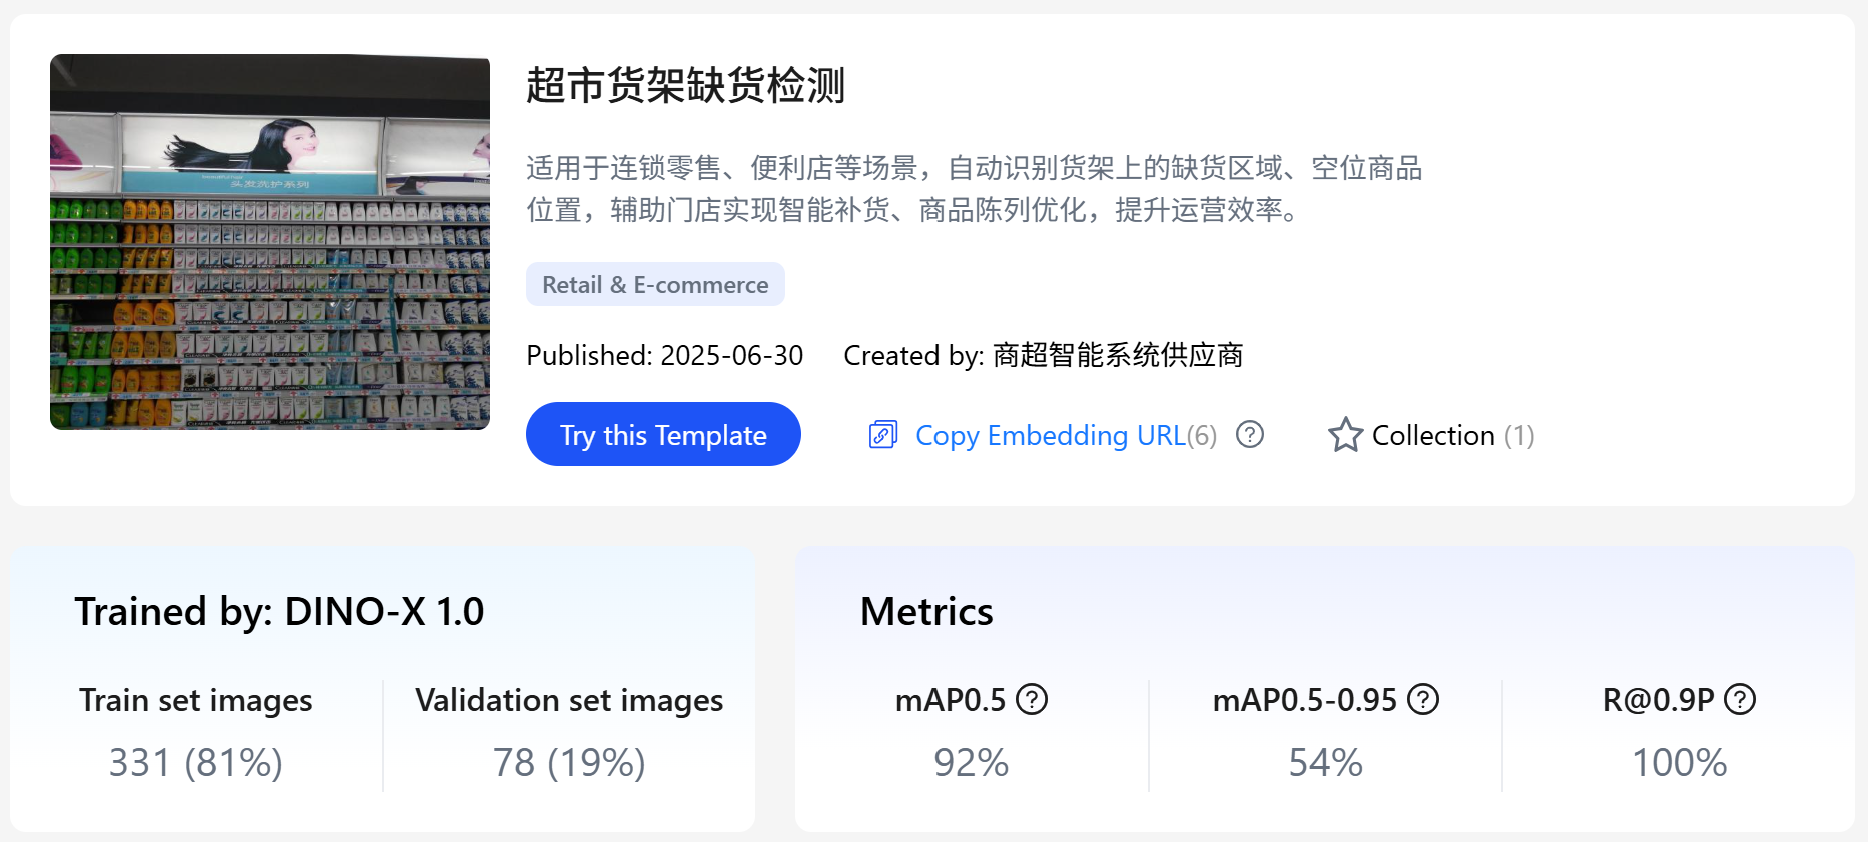Open the Copy Embedding URL link
This screenshot has width=1868, height=842.
tap(1050, 435)
